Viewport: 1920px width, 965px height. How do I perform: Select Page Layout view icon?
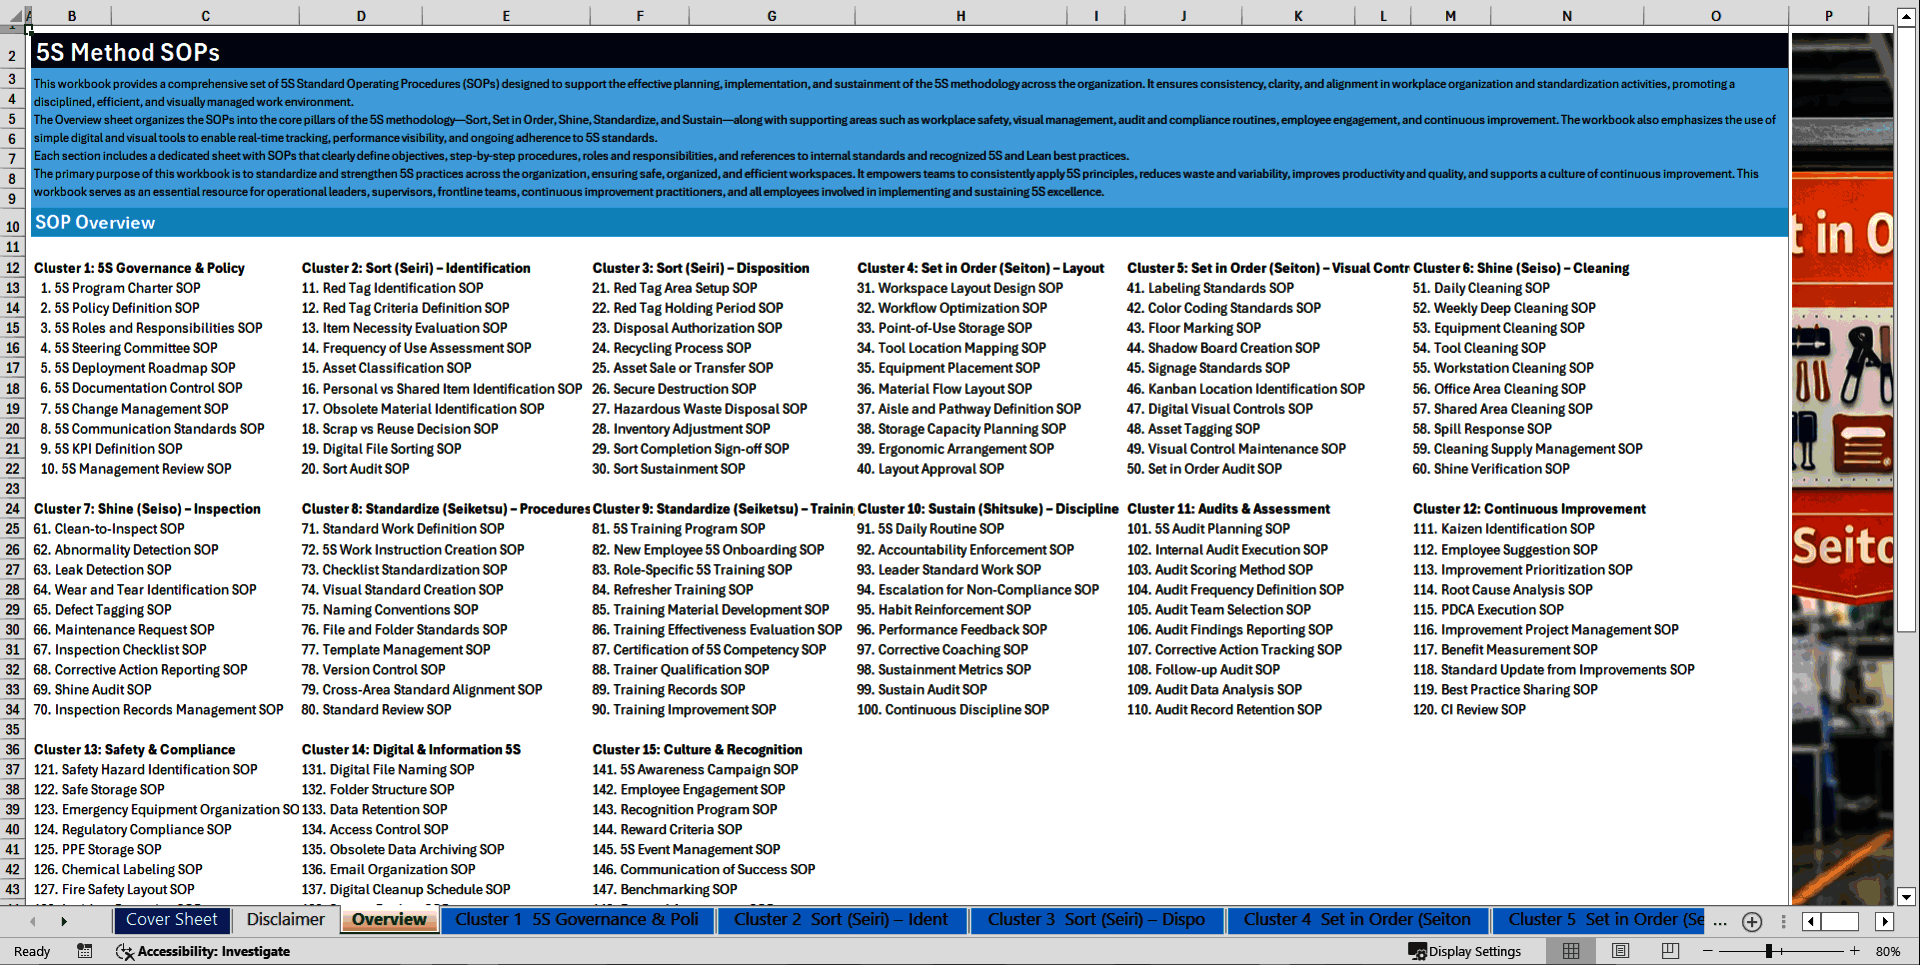pos(1621,951)
